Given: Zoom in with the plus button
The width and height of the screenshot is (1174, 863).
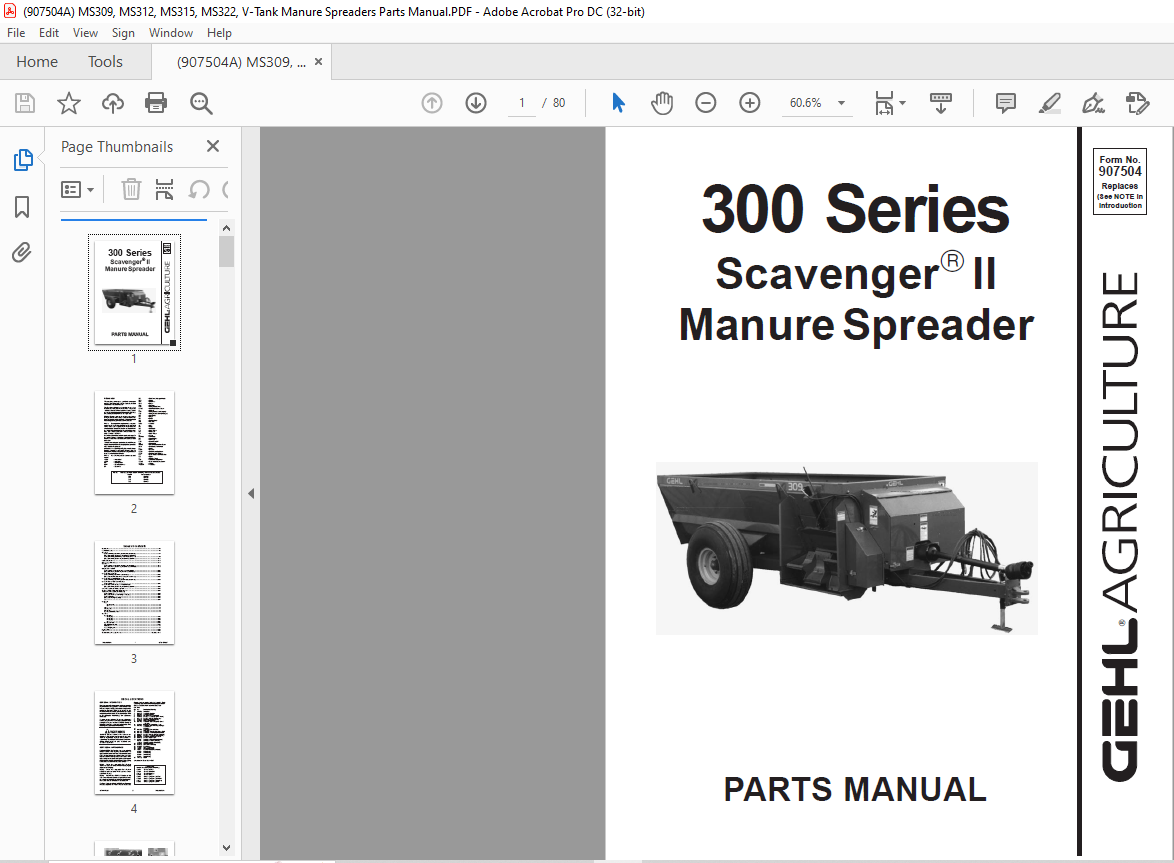Looking at the screenshot, I should tap(749, 103).
